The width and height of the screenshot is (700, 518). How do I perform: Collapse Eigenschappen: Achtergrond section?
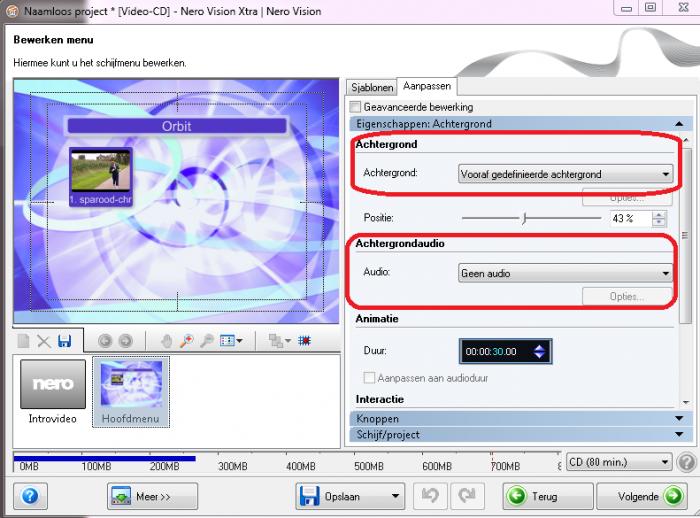[x=521, y=124]
